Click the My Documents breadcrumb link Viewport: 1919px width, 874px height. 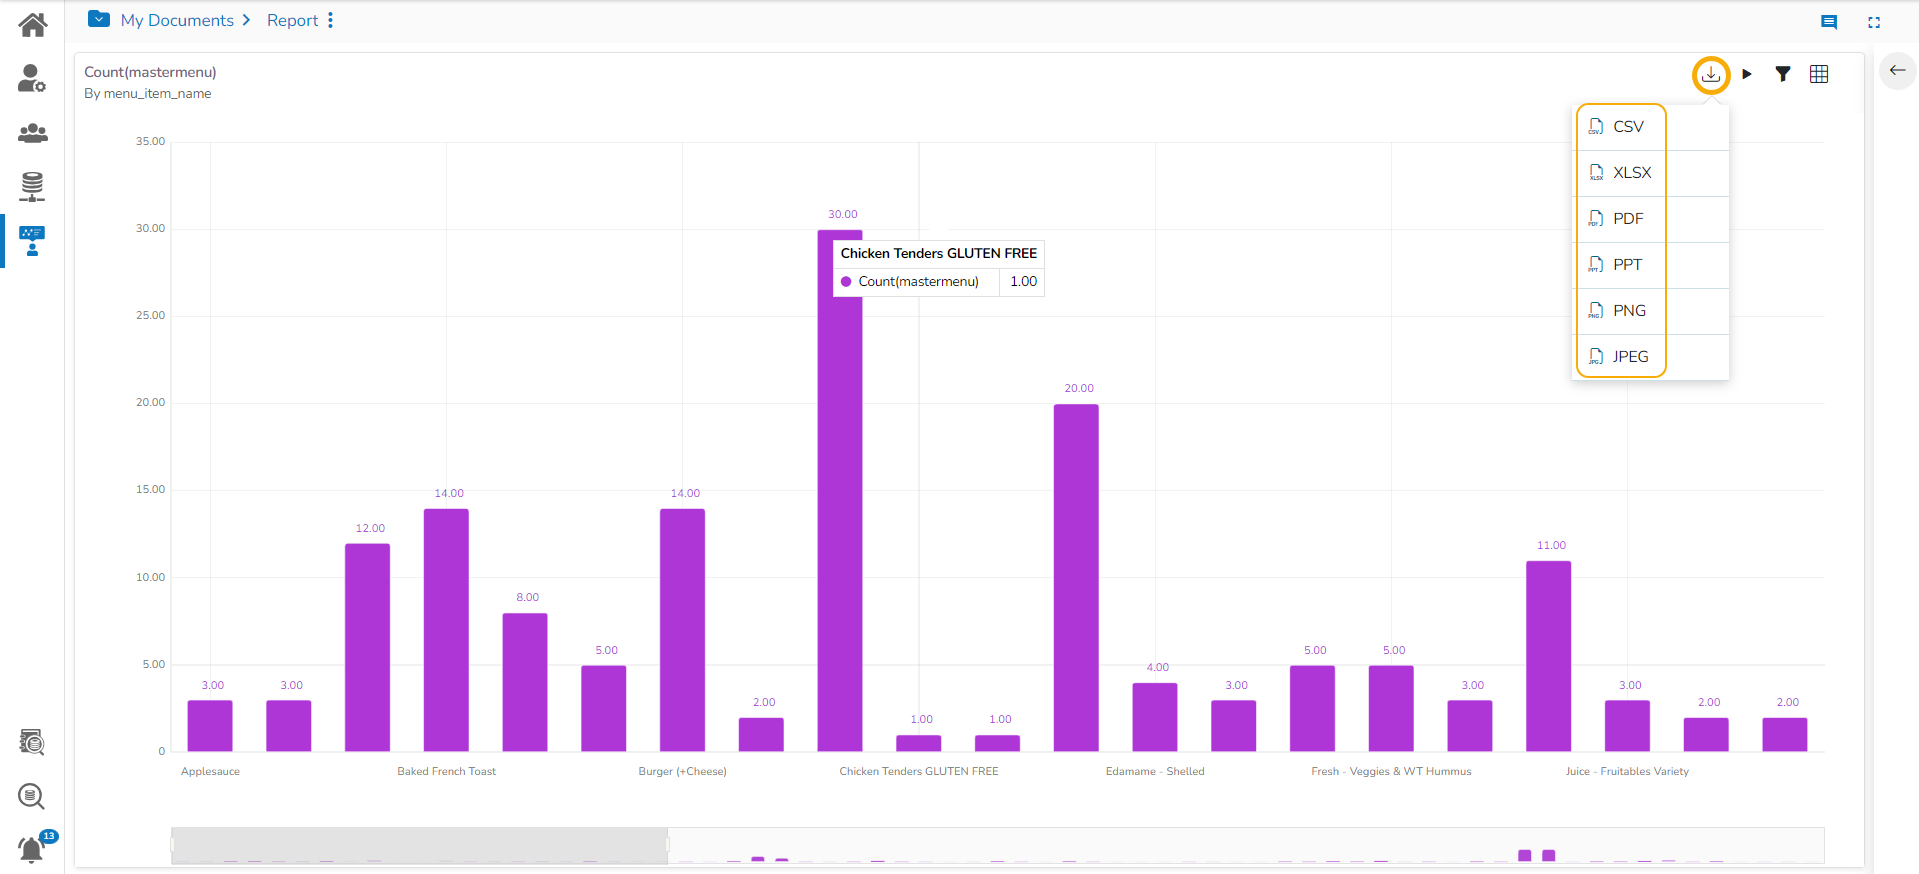(x=177, y=20)
